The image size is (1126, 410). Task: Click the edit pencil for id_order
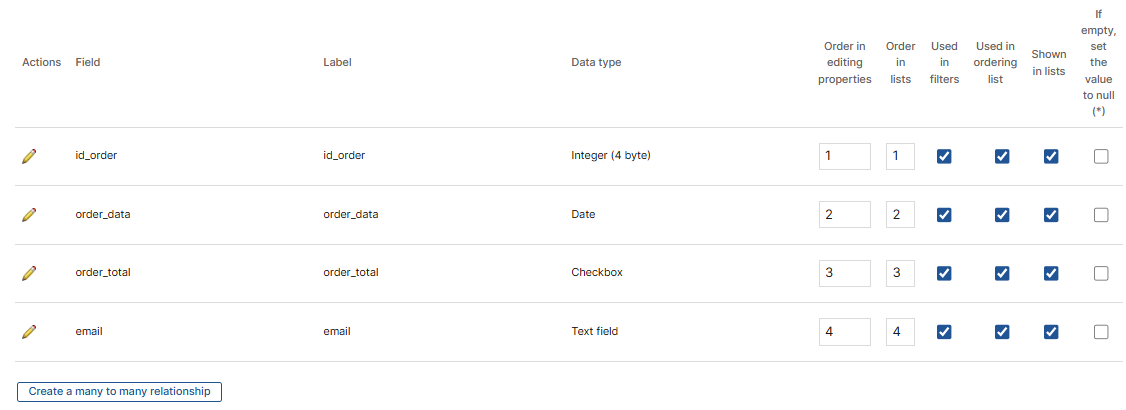29,156
